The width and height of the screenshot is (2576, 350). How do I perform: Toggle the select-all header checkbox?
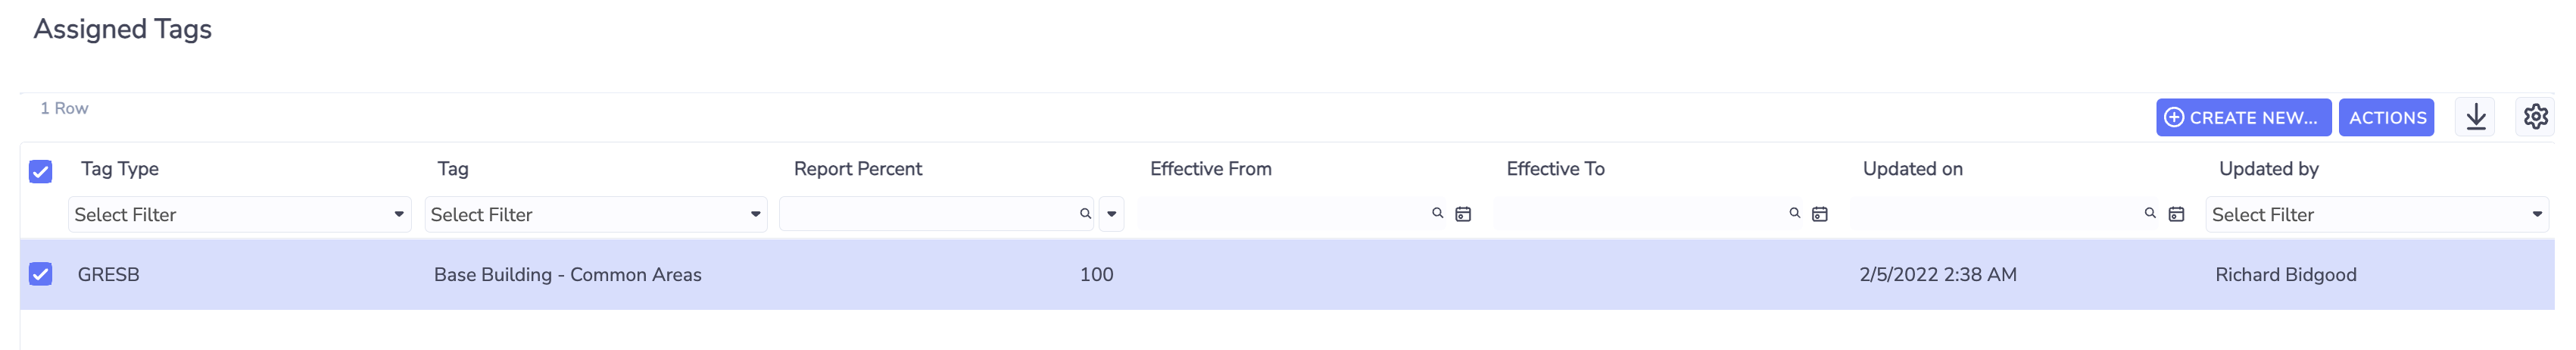click(x=40, y=172)
